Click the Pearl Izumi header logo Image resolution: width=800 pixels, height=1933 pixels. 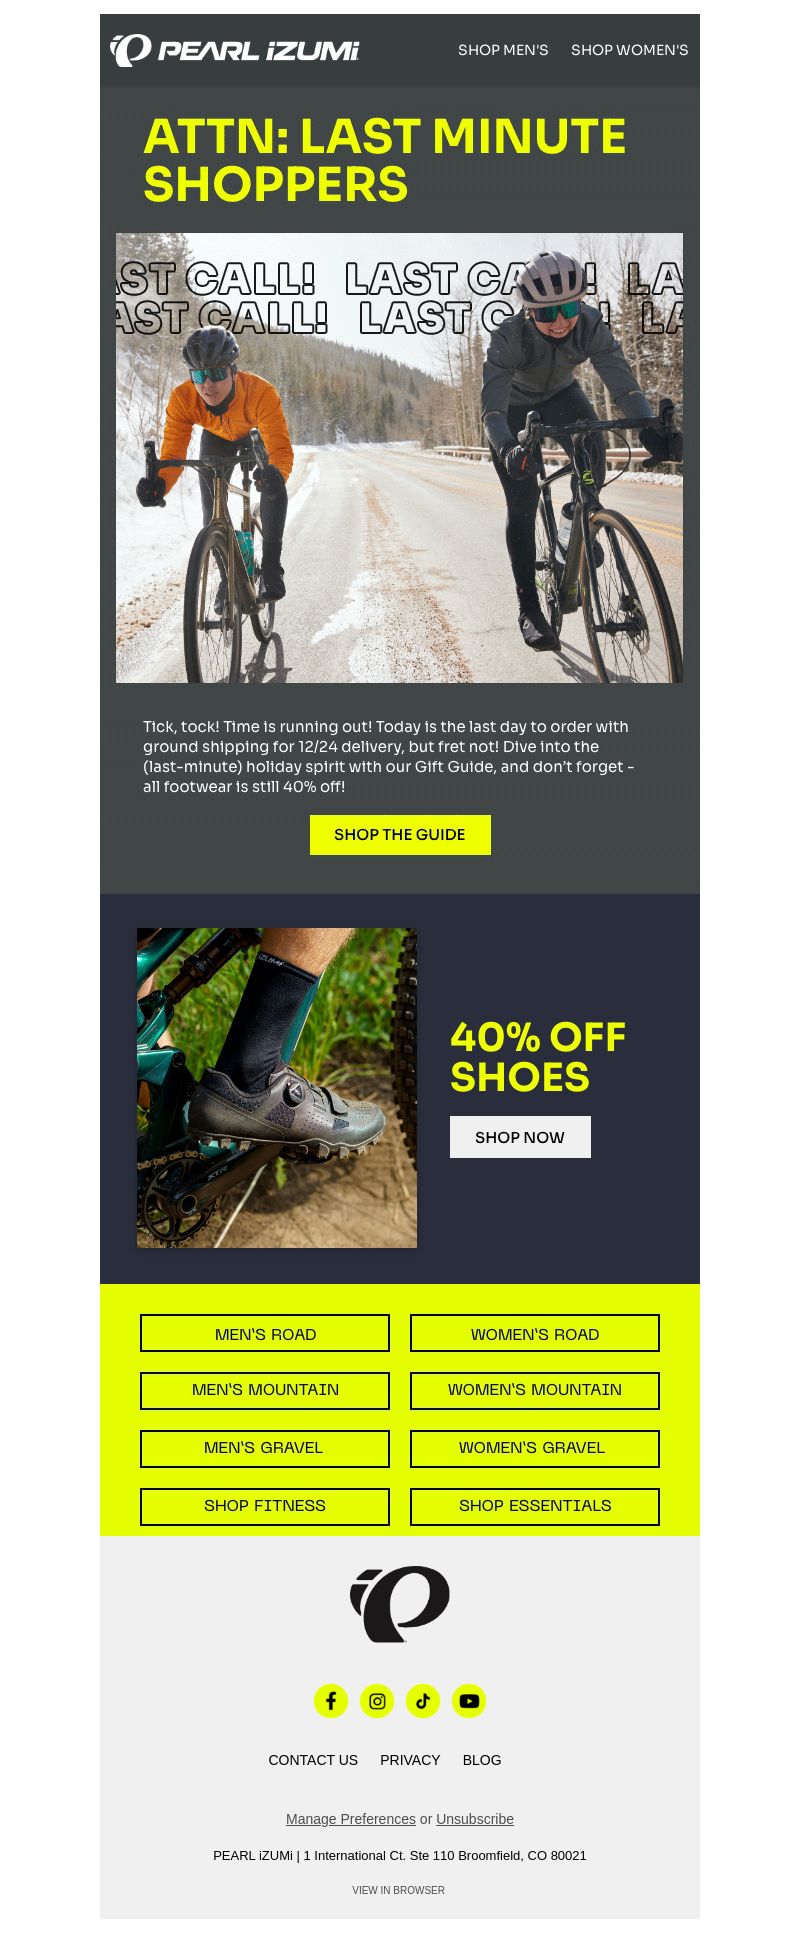[235, 50]
